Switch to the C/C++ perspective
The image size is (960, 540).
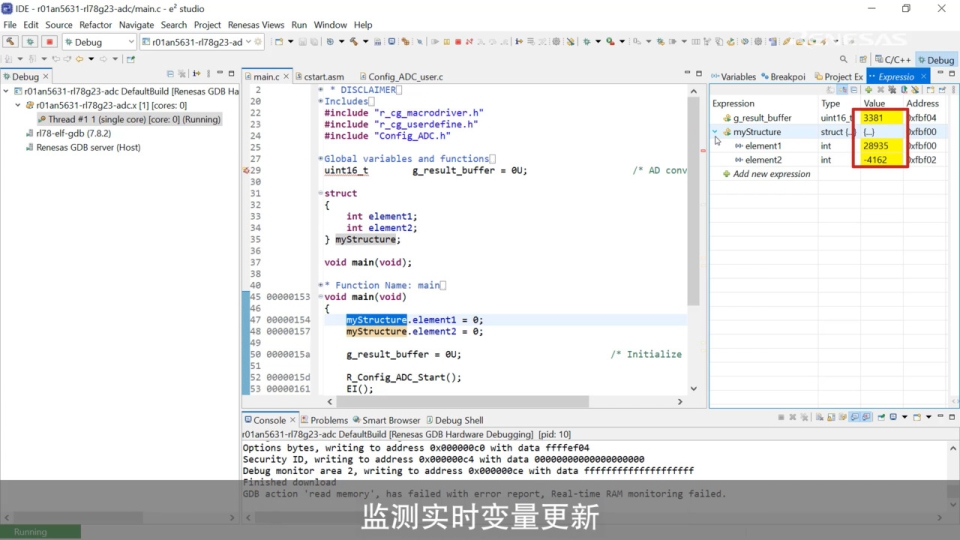click(893, 59)
